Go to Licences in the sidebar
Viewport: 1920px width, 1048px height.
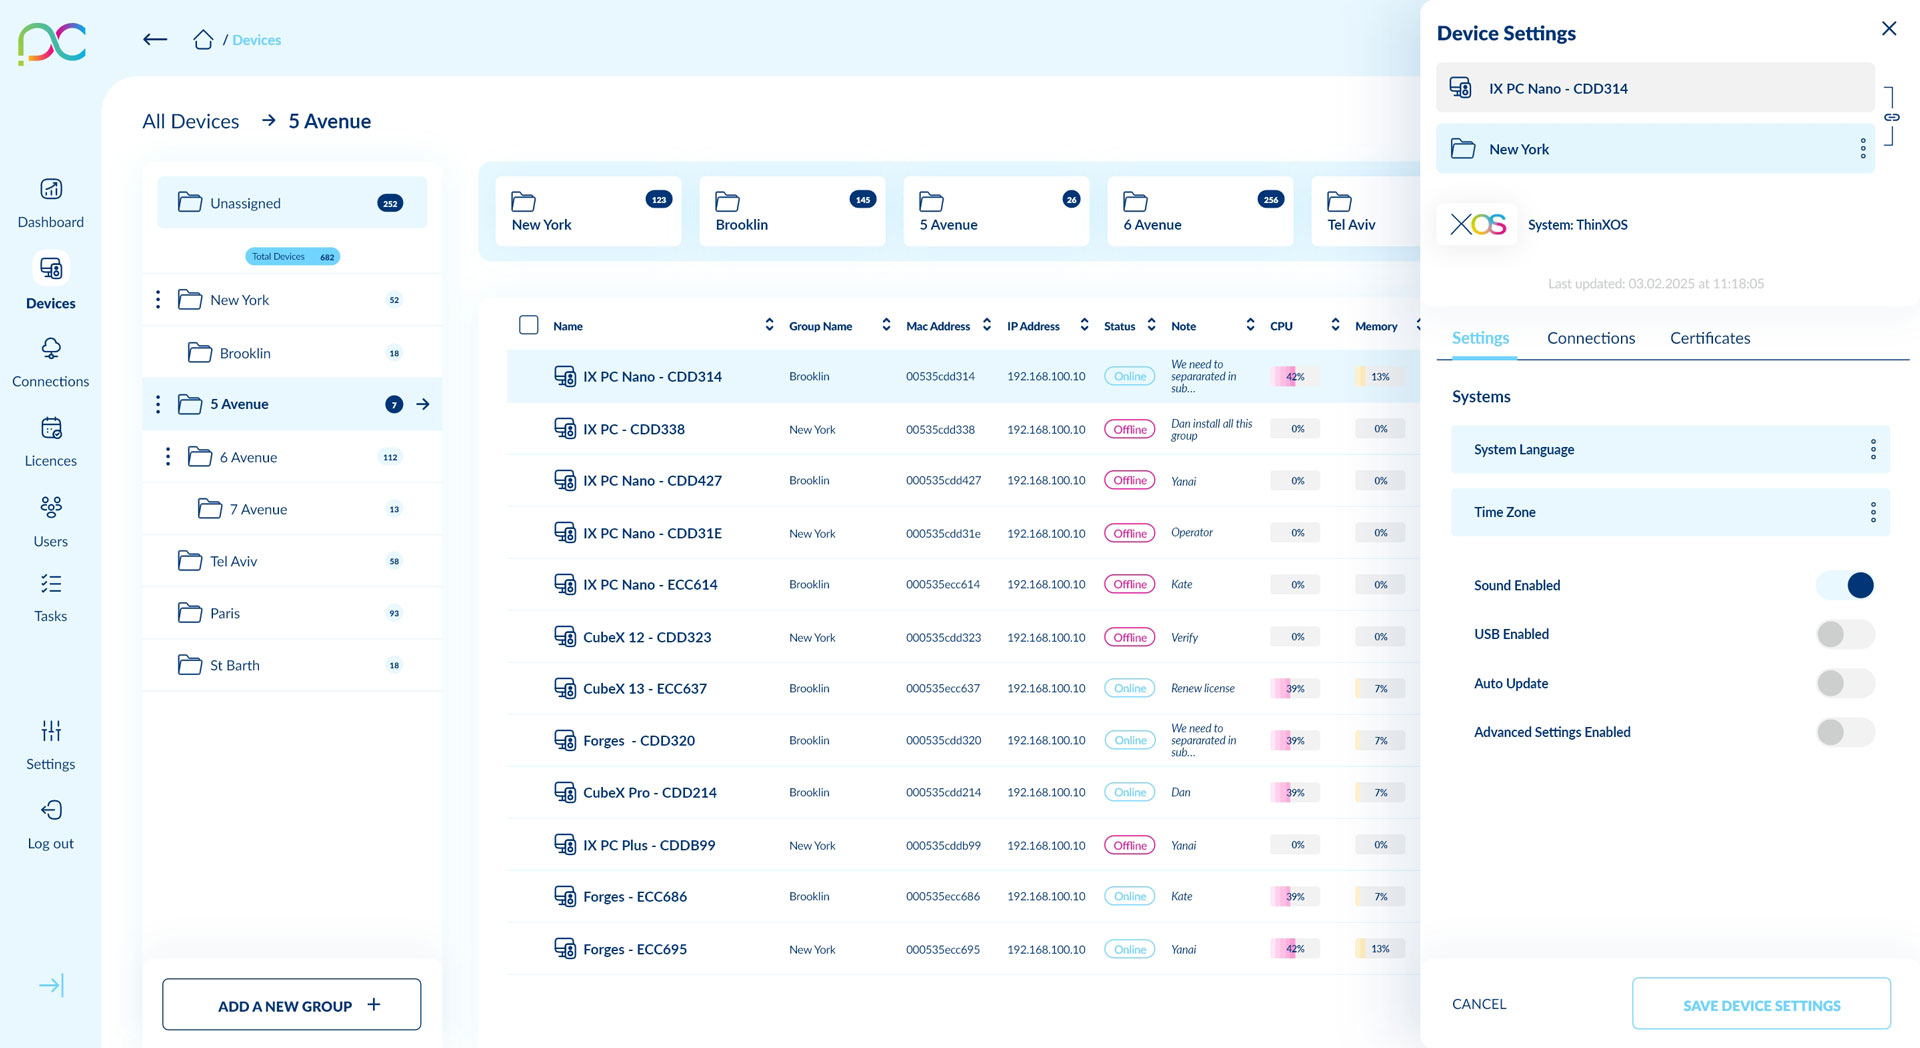coord(51,429)
